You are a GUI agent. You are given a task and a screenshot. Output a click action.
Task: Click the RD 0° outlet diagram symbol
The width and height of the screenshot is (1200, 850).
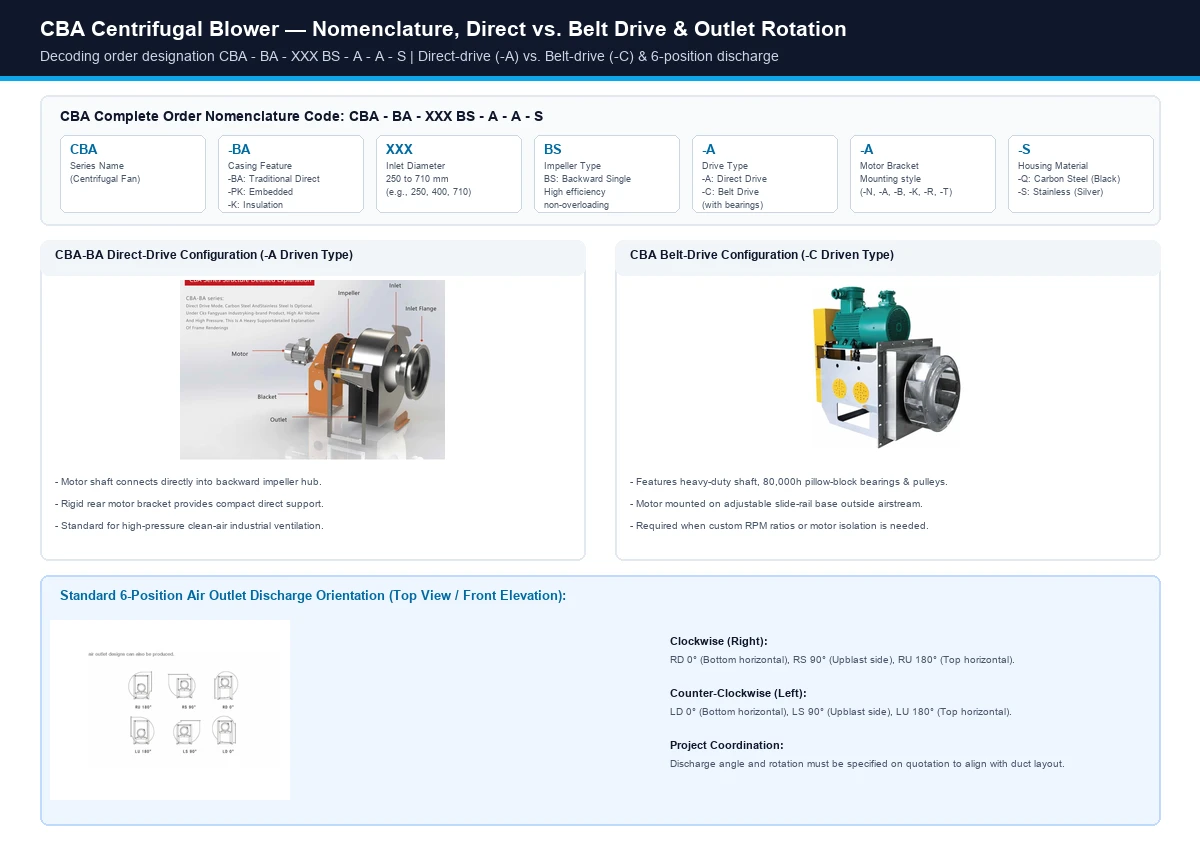point(227,687)
